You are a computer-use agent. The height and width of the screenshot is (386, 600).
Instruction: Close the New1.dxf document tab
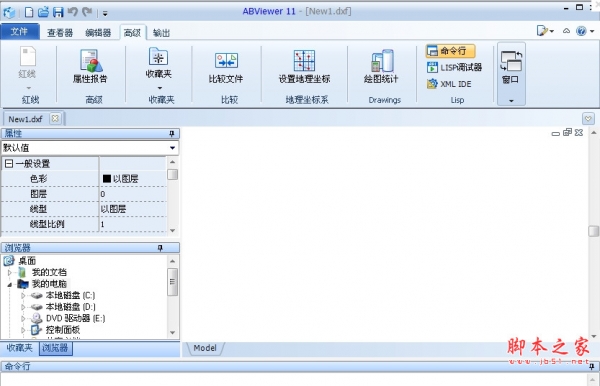point(55,119)
